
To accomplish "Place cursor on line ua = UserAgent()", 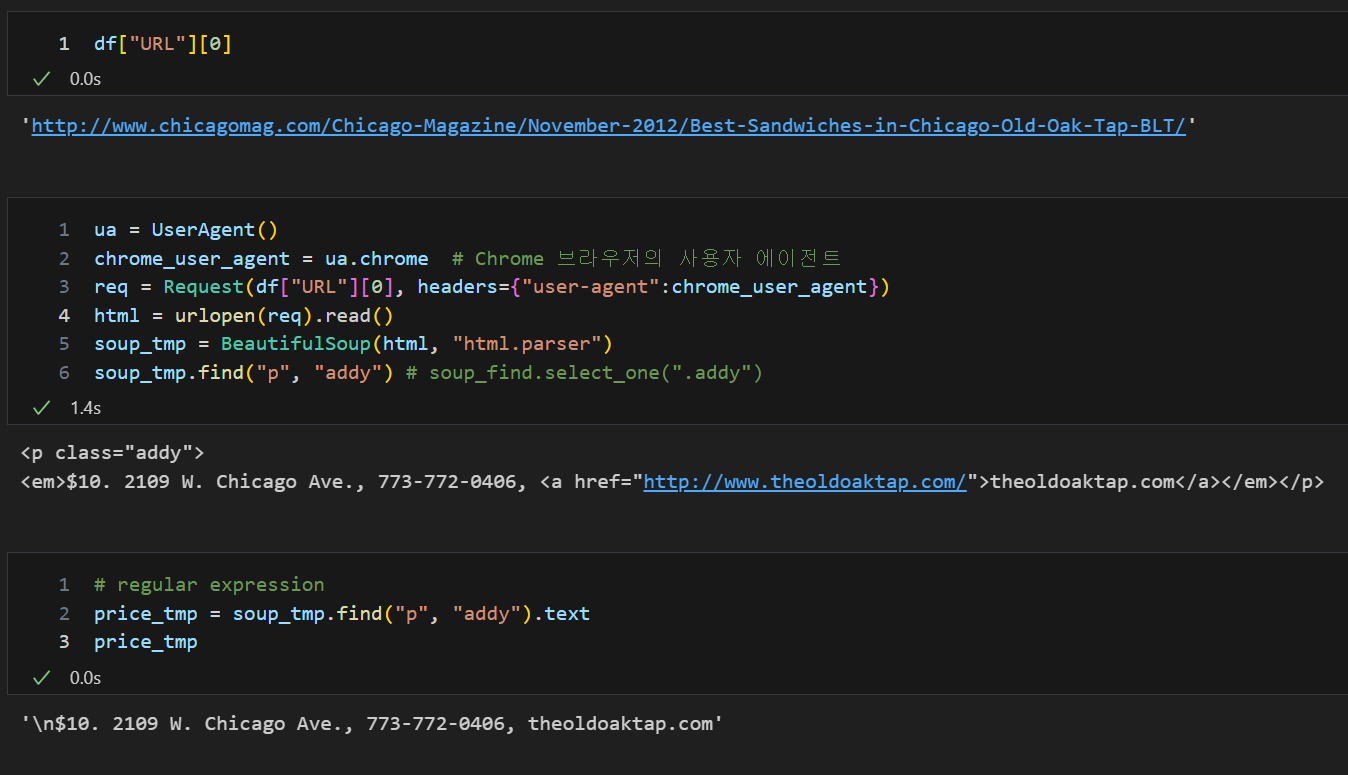I will pos(186,230).
